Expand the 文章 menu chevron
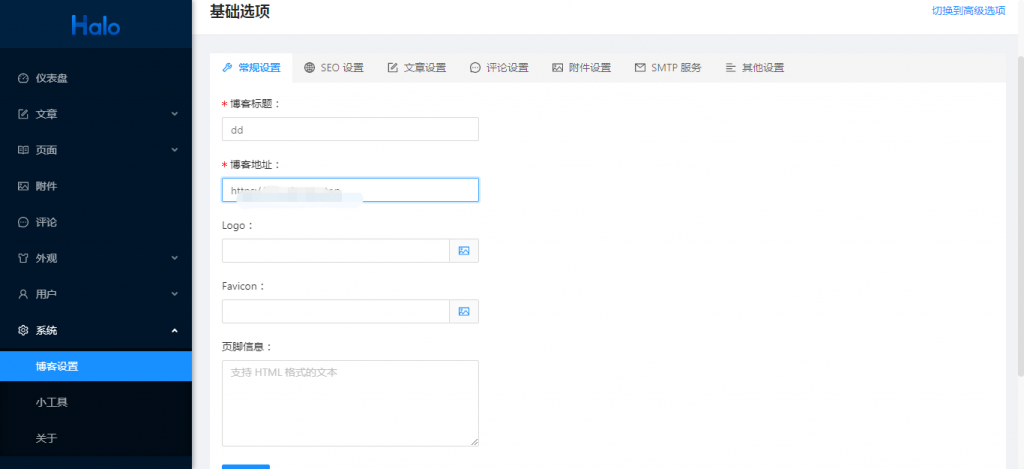Screen dimensions: 1024x469 click(174, 114)
